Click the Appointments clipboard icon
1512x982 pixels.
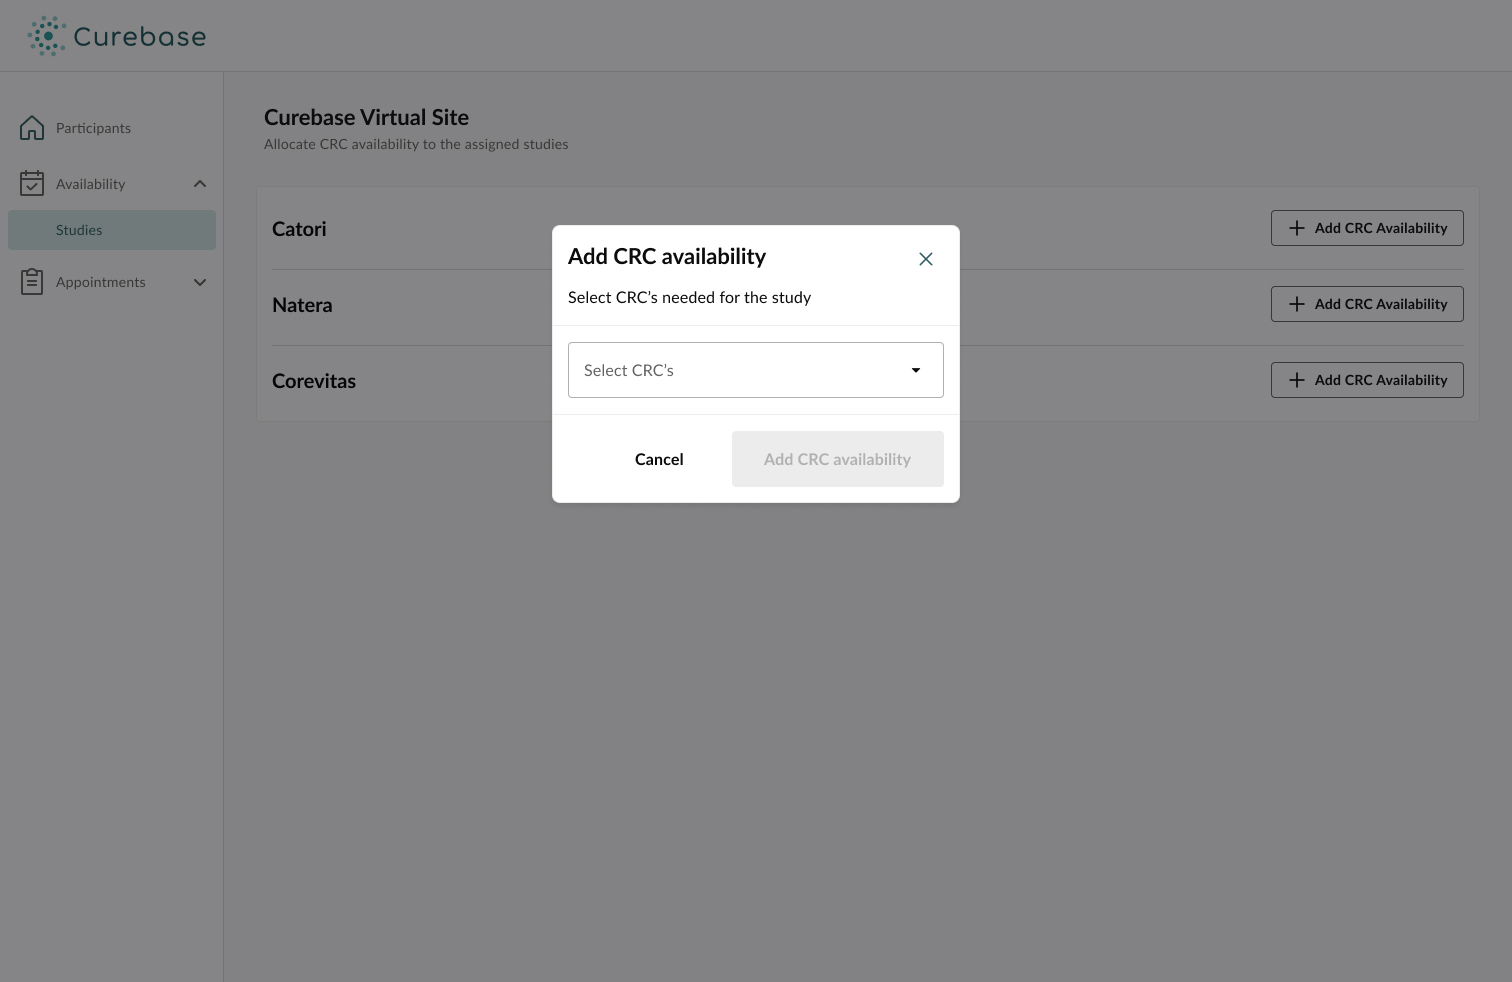click(x=32, y=282)
